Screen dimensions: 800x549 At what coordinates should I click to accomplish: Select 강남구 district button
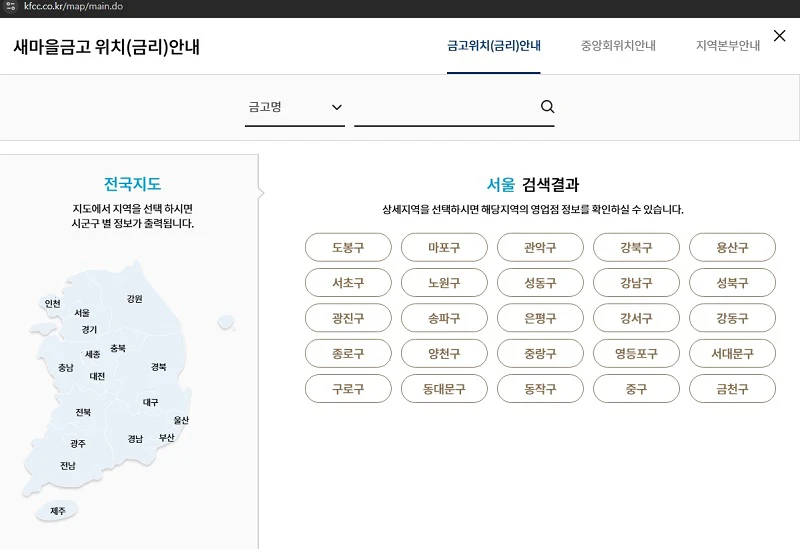click(636, 283)
